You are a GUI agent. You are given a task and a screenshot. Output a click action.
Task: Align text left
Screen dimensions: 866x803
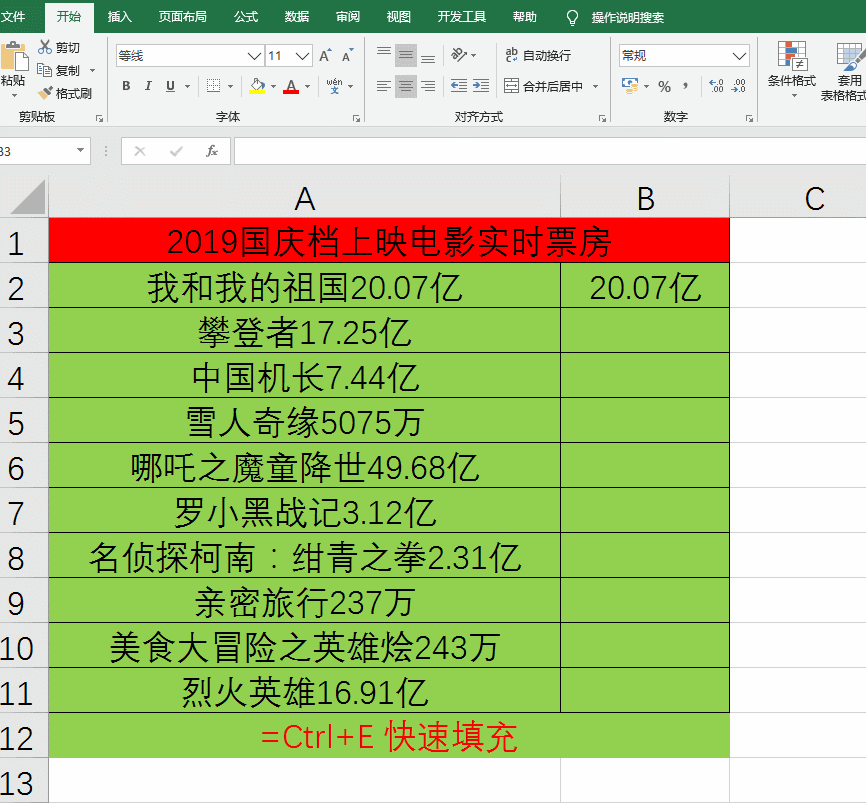coord(384,86)
